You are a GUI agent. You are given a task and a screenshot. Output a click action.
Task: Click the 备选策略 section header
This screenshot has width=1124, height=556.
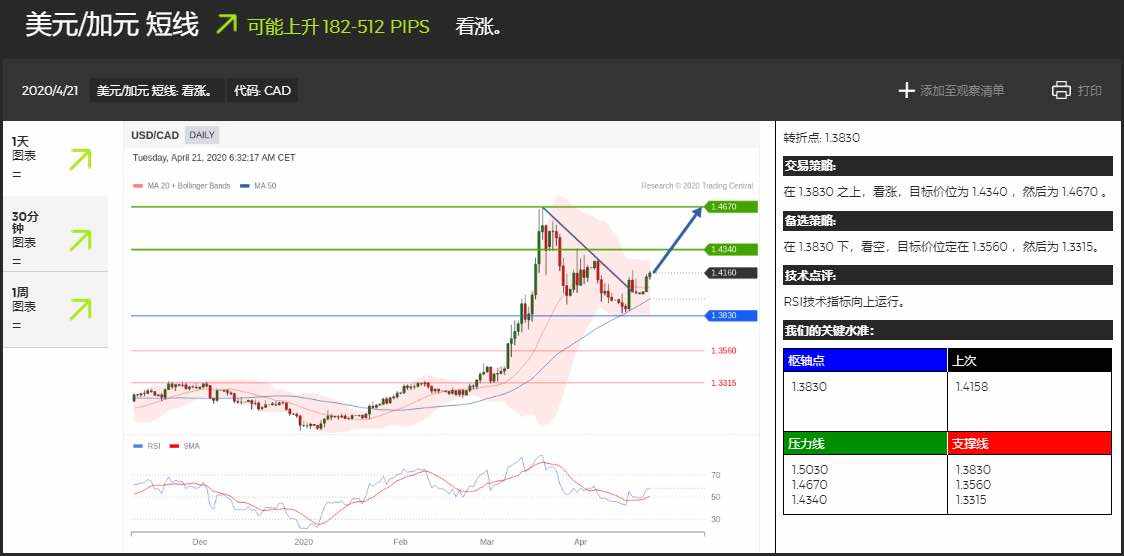pyautogui.click(x=948, y=221)
